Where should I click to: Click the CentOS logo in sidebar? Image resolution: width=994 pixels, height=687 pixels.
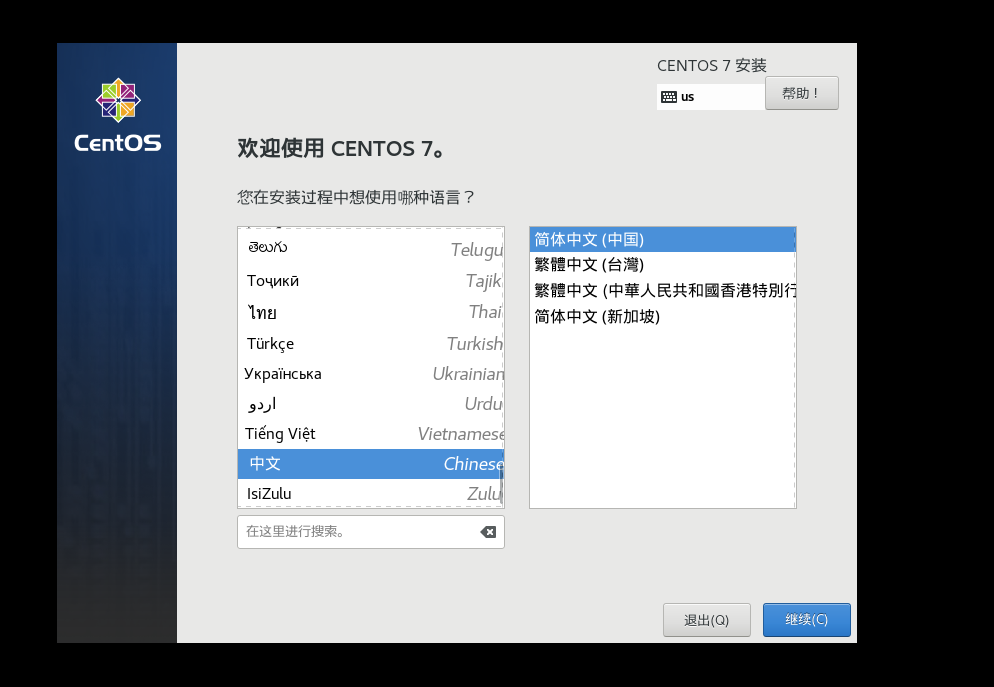(118, 116)
